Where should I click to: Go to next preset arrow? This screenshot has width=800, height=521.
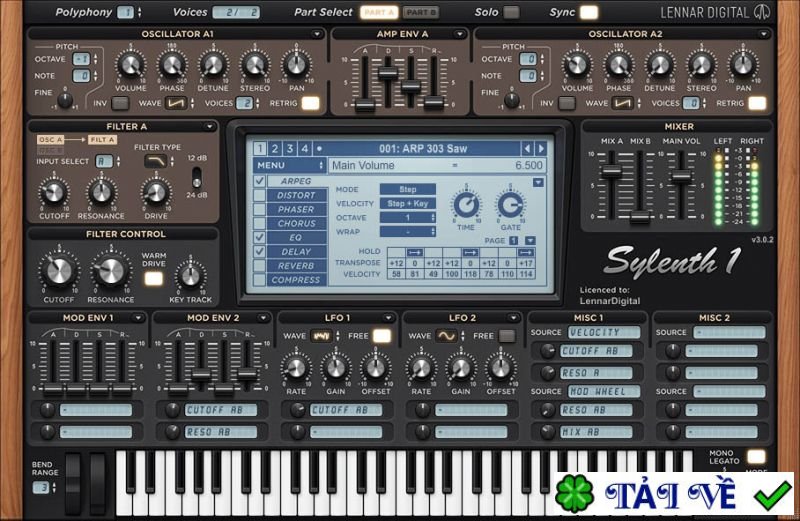pyautogui.click(x=541, y=148)
